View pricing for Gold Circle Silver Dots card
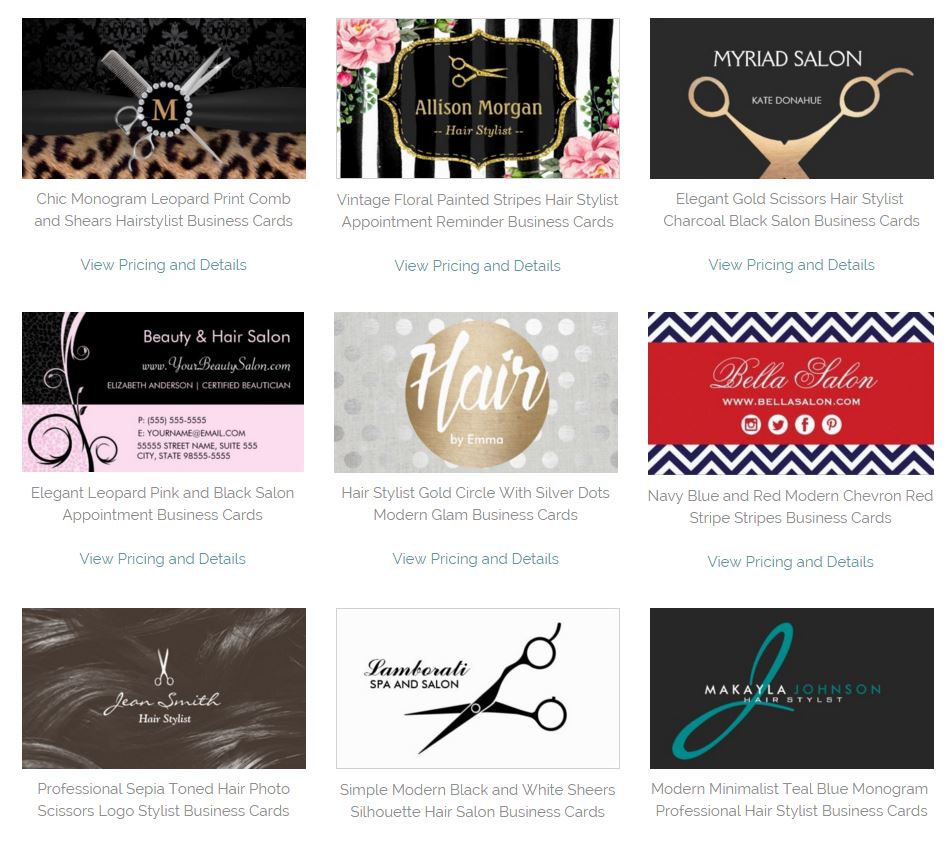The image size is (952, 844). 475,559
